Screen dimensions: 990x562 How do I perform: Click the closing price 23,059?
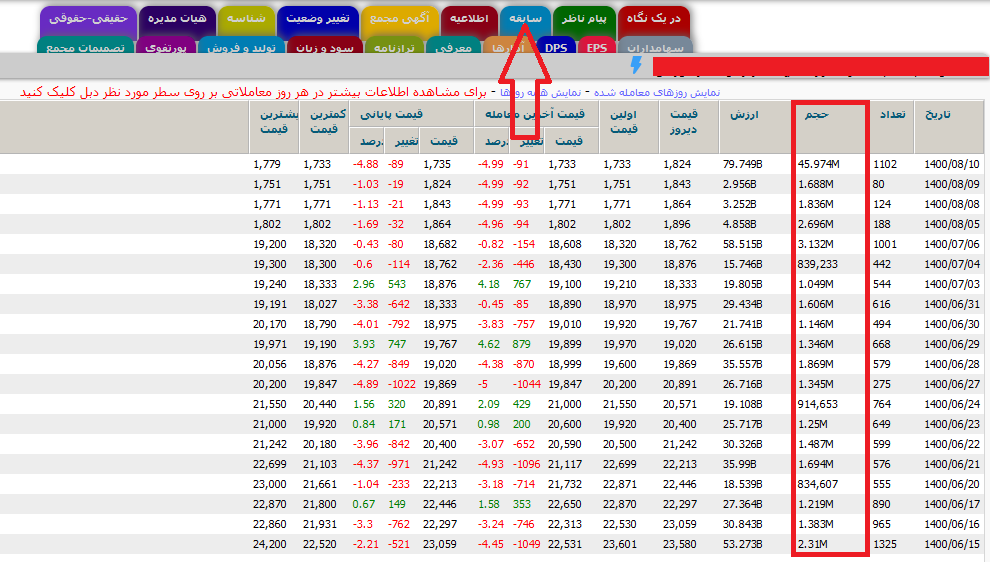[x=440, y=544]
